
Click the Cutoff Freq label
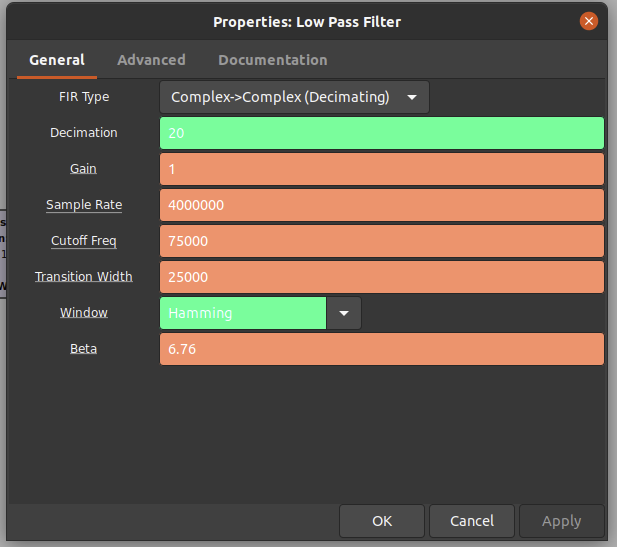coord(84,241)
